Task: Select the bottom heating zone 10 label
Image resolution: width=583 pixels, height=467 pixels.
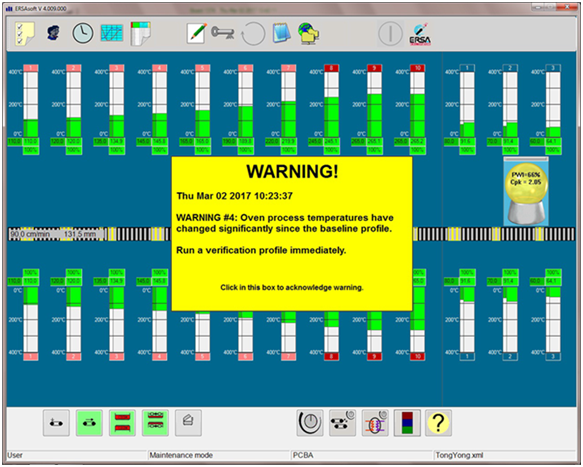Action: 418,356
